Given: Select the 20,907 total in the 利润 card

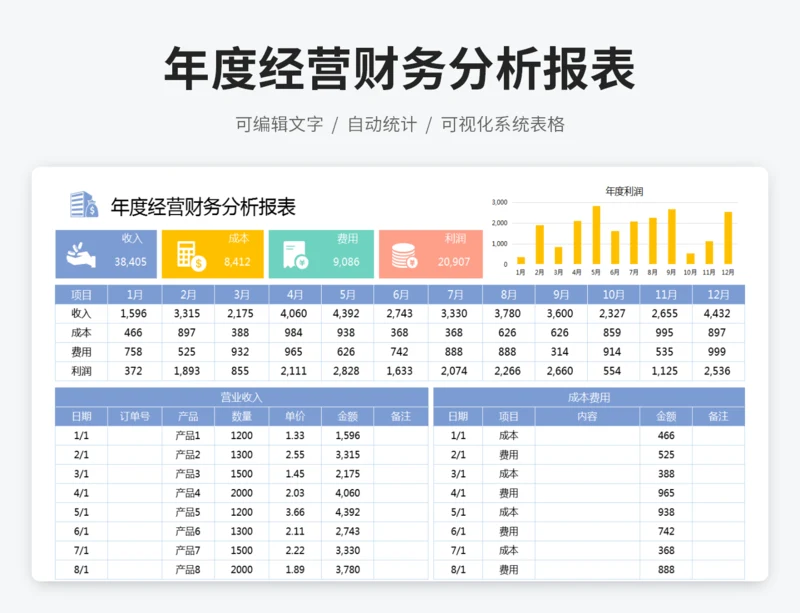Looking at the screenshot, I should click(454, 262).
